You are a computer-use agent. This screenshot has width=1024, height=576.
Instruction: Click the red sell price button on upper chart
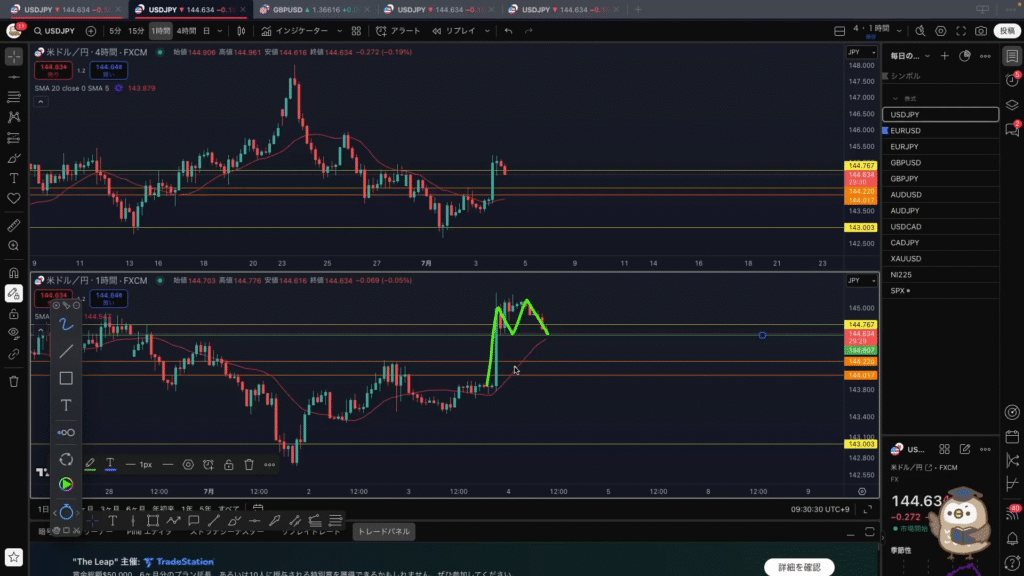point(54,70)
